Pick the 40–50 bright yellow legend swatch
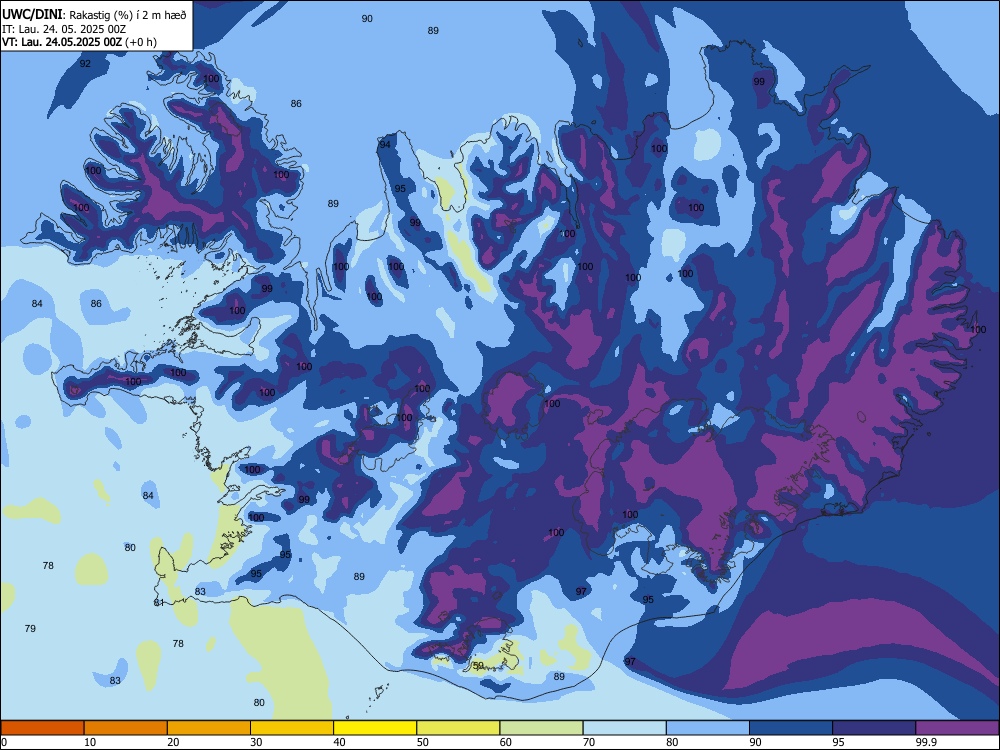This screenshot has height=750, width=1000. (x=375, y=728)
